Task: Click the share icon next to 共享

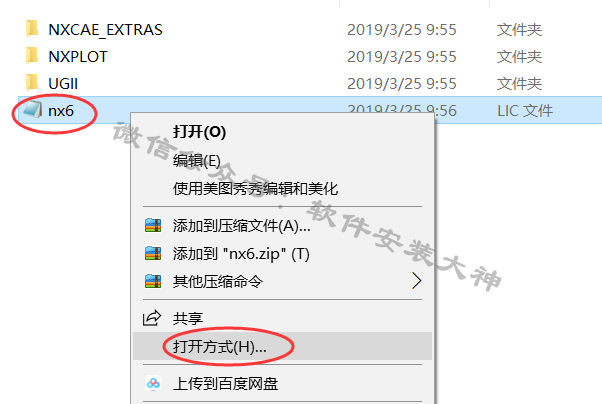Action: [x=152, y=318]
